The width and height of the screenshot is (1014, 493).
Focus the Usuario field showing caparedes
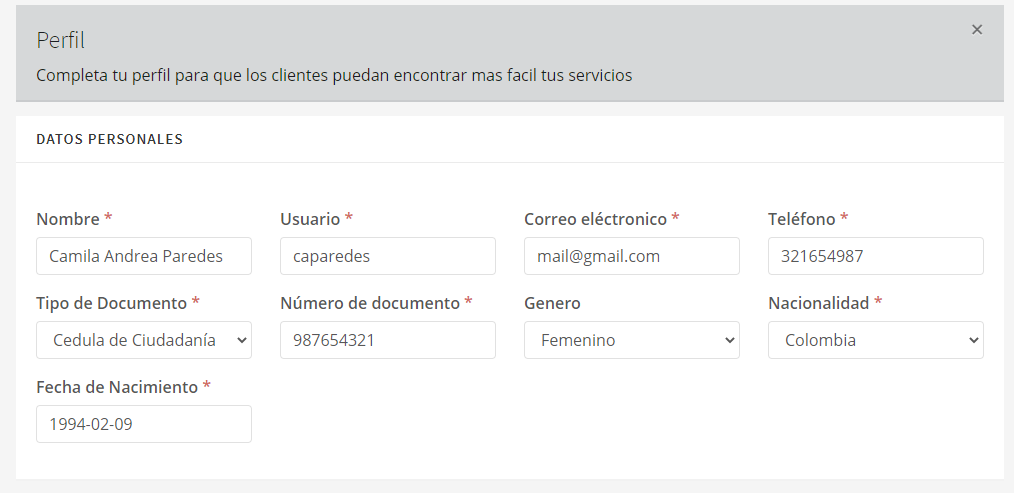coord(387,256)
